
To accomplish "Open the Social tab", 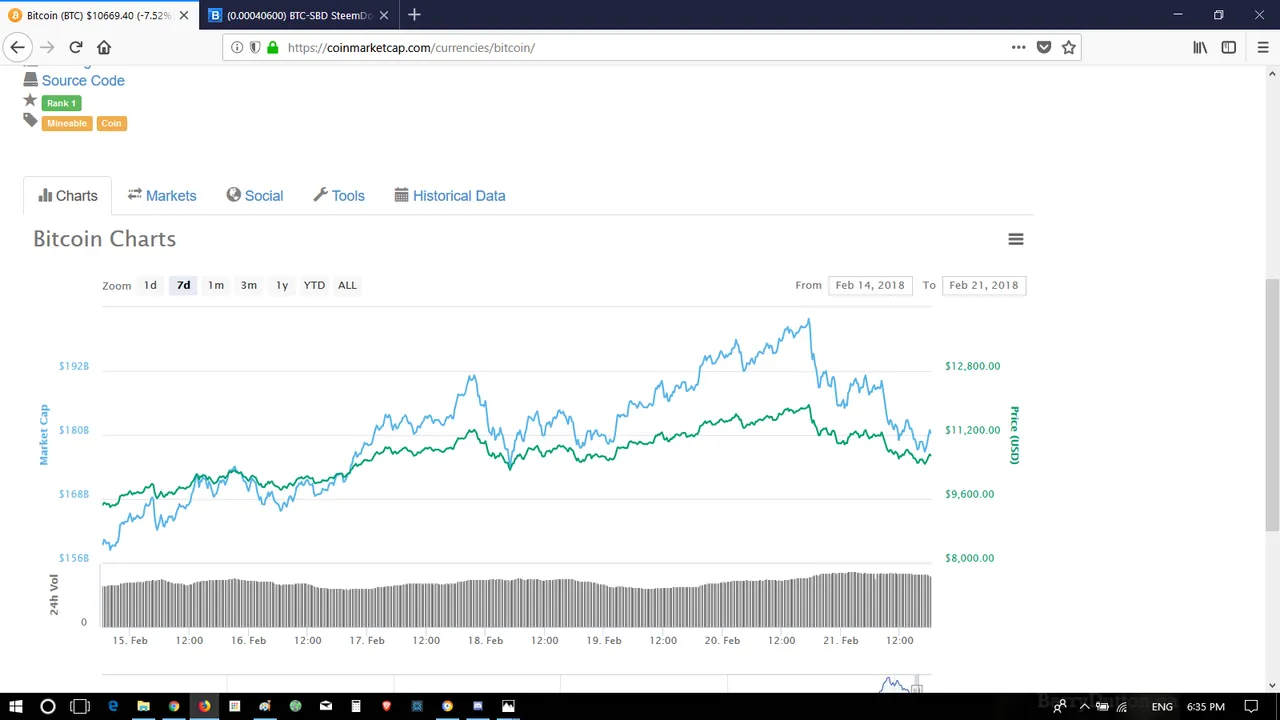I will (255, 196).
